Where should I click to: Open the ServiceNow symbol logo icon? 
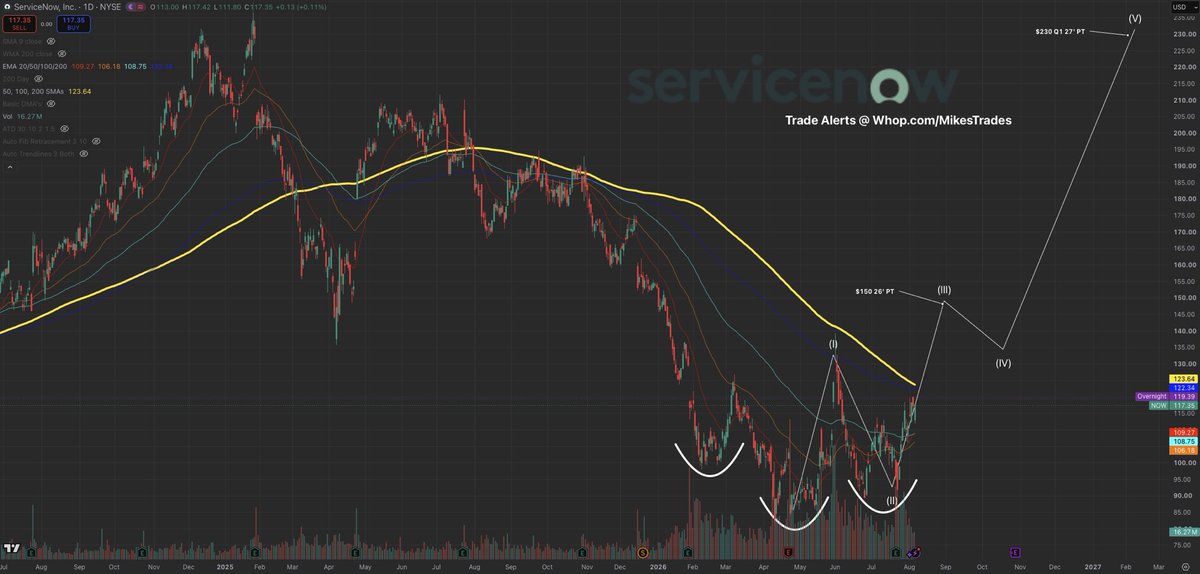coord(7,7)
